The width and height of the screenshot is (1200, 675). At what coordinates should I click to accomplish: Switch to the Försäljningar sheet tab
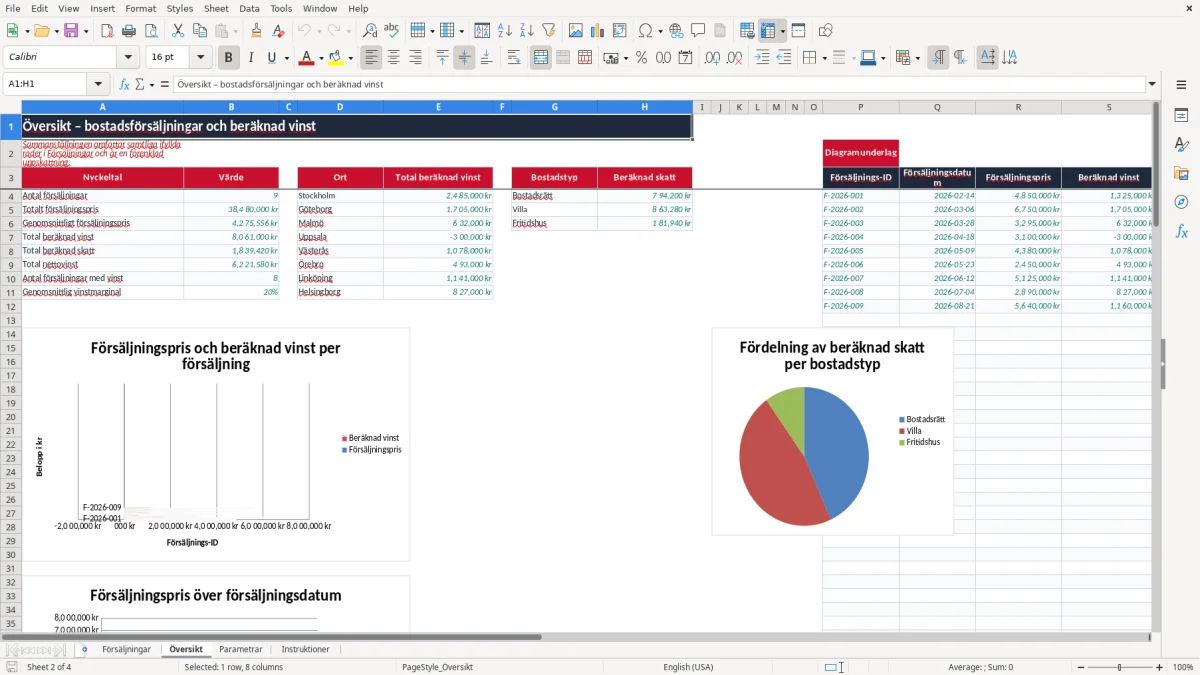[126, 650]
